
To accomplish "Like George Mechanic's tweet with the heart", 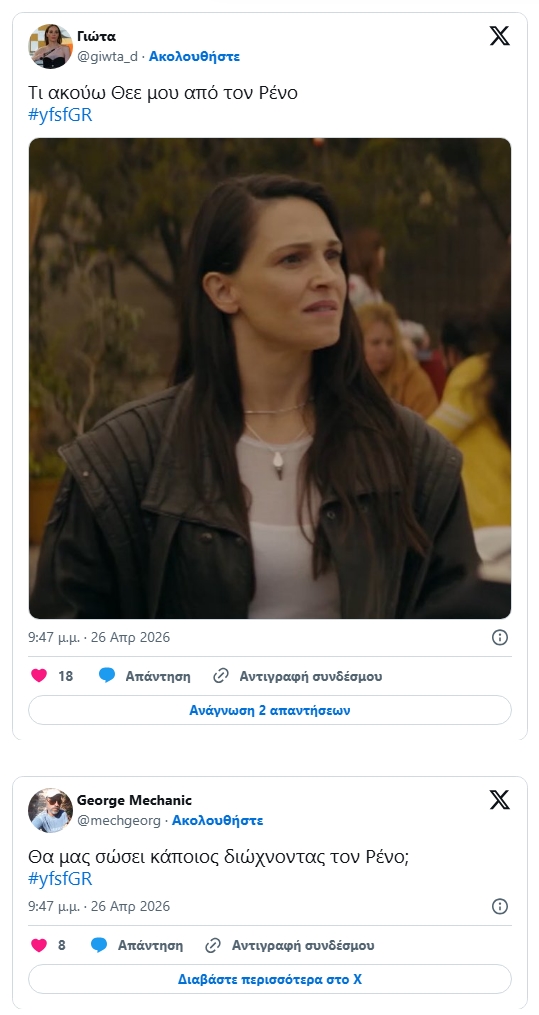I will coord(39,945).
